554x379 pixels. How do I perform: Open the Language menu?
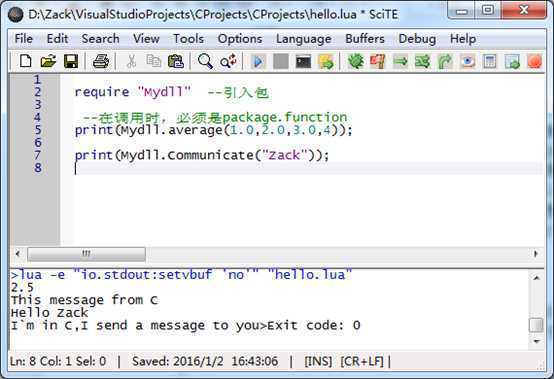pos(303,39)
